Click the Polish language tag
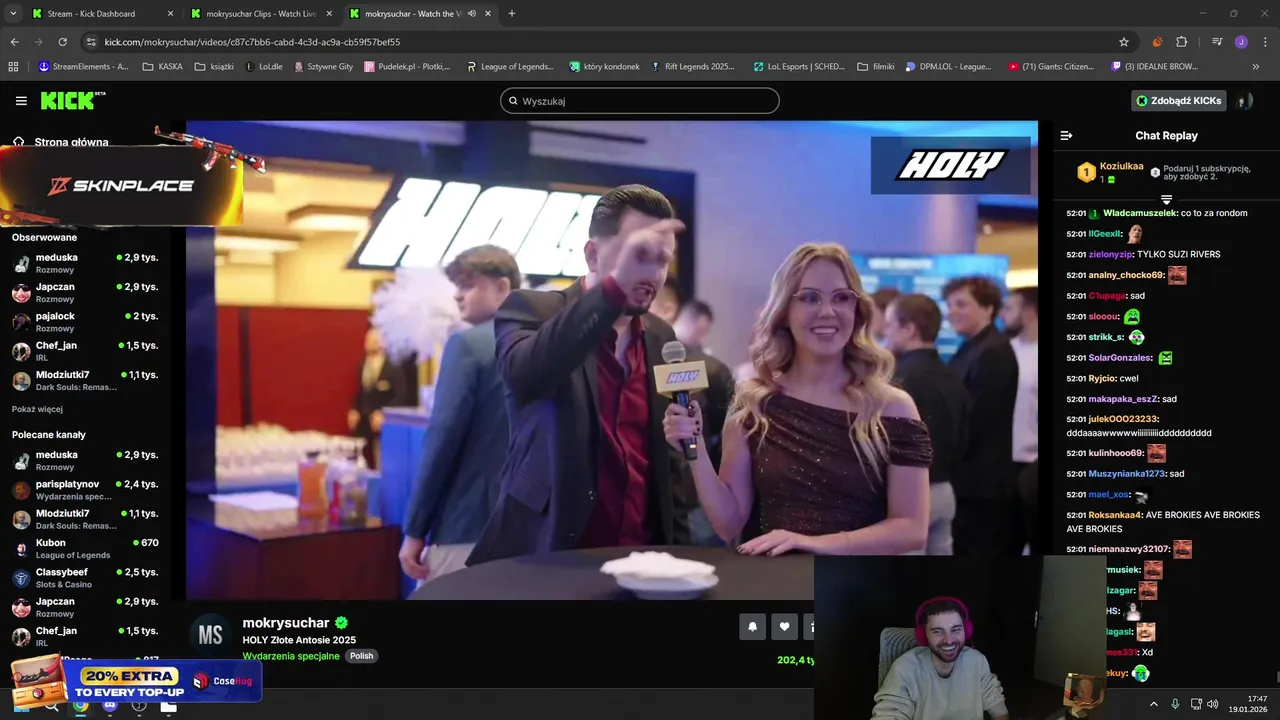Image resolution: width=1280 pixels, height=720 pixels. (x=361, y=656)
